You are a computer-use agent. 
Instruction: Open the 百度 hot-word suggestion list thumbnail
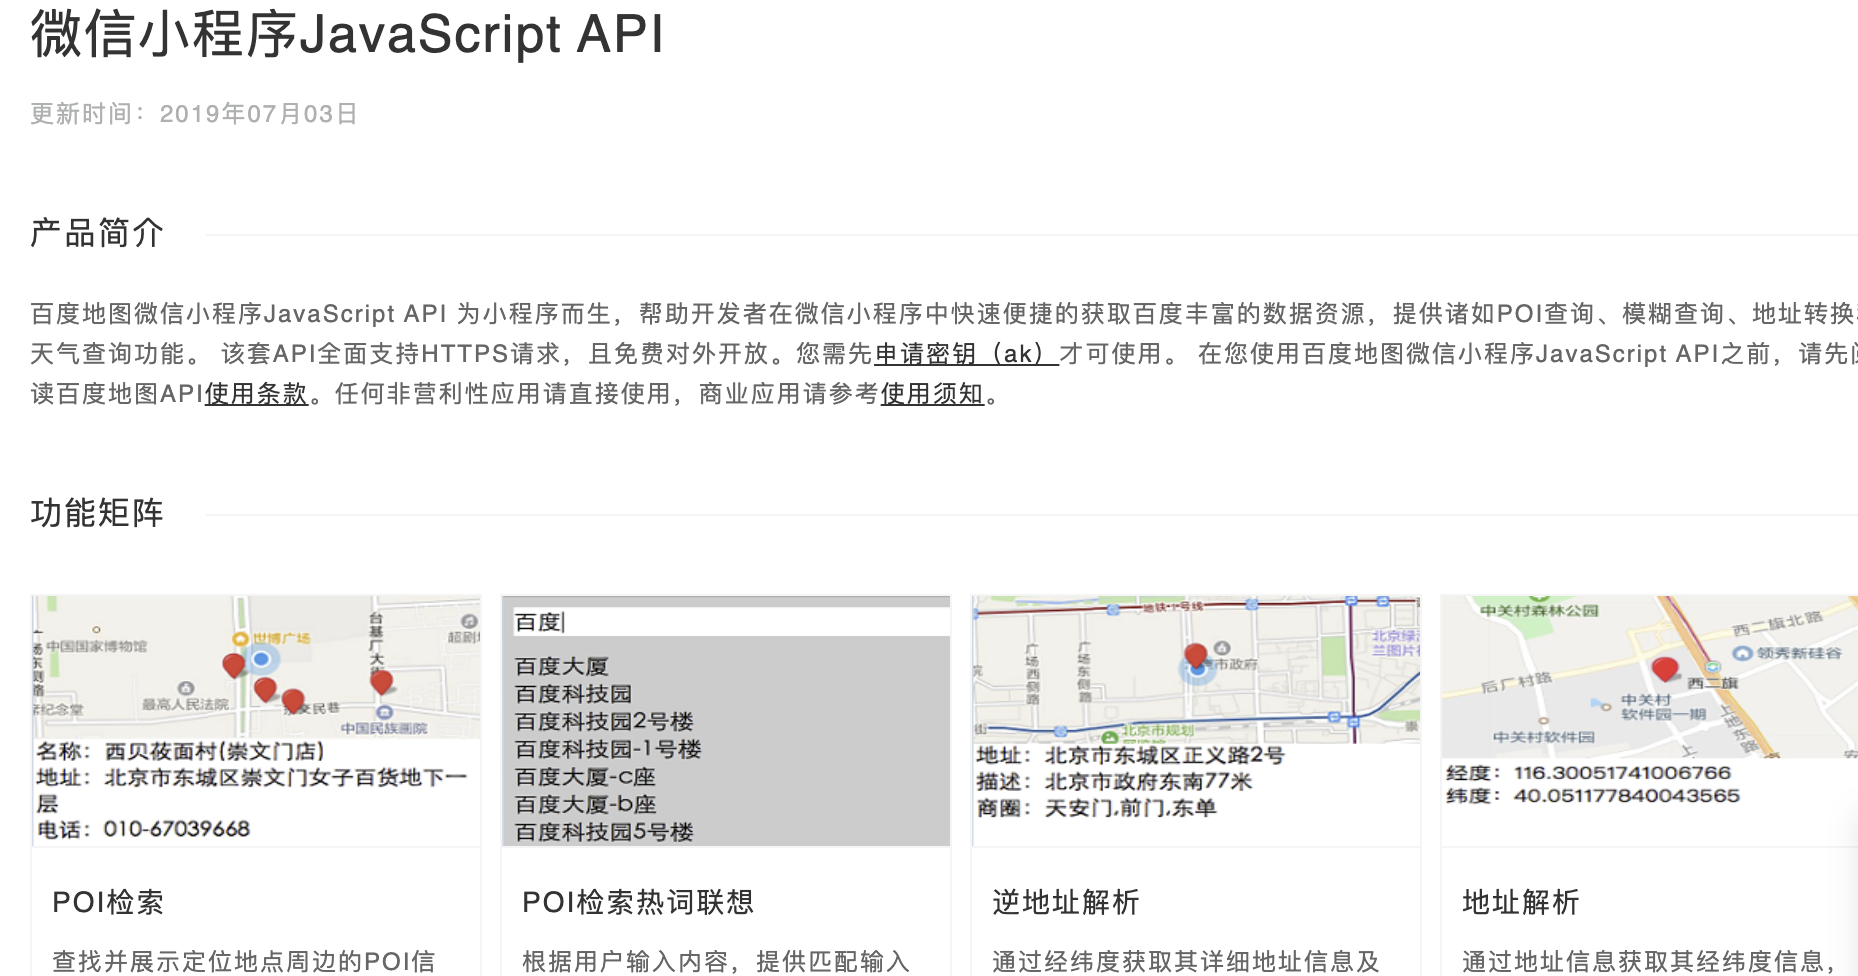(x=726, y=721)
